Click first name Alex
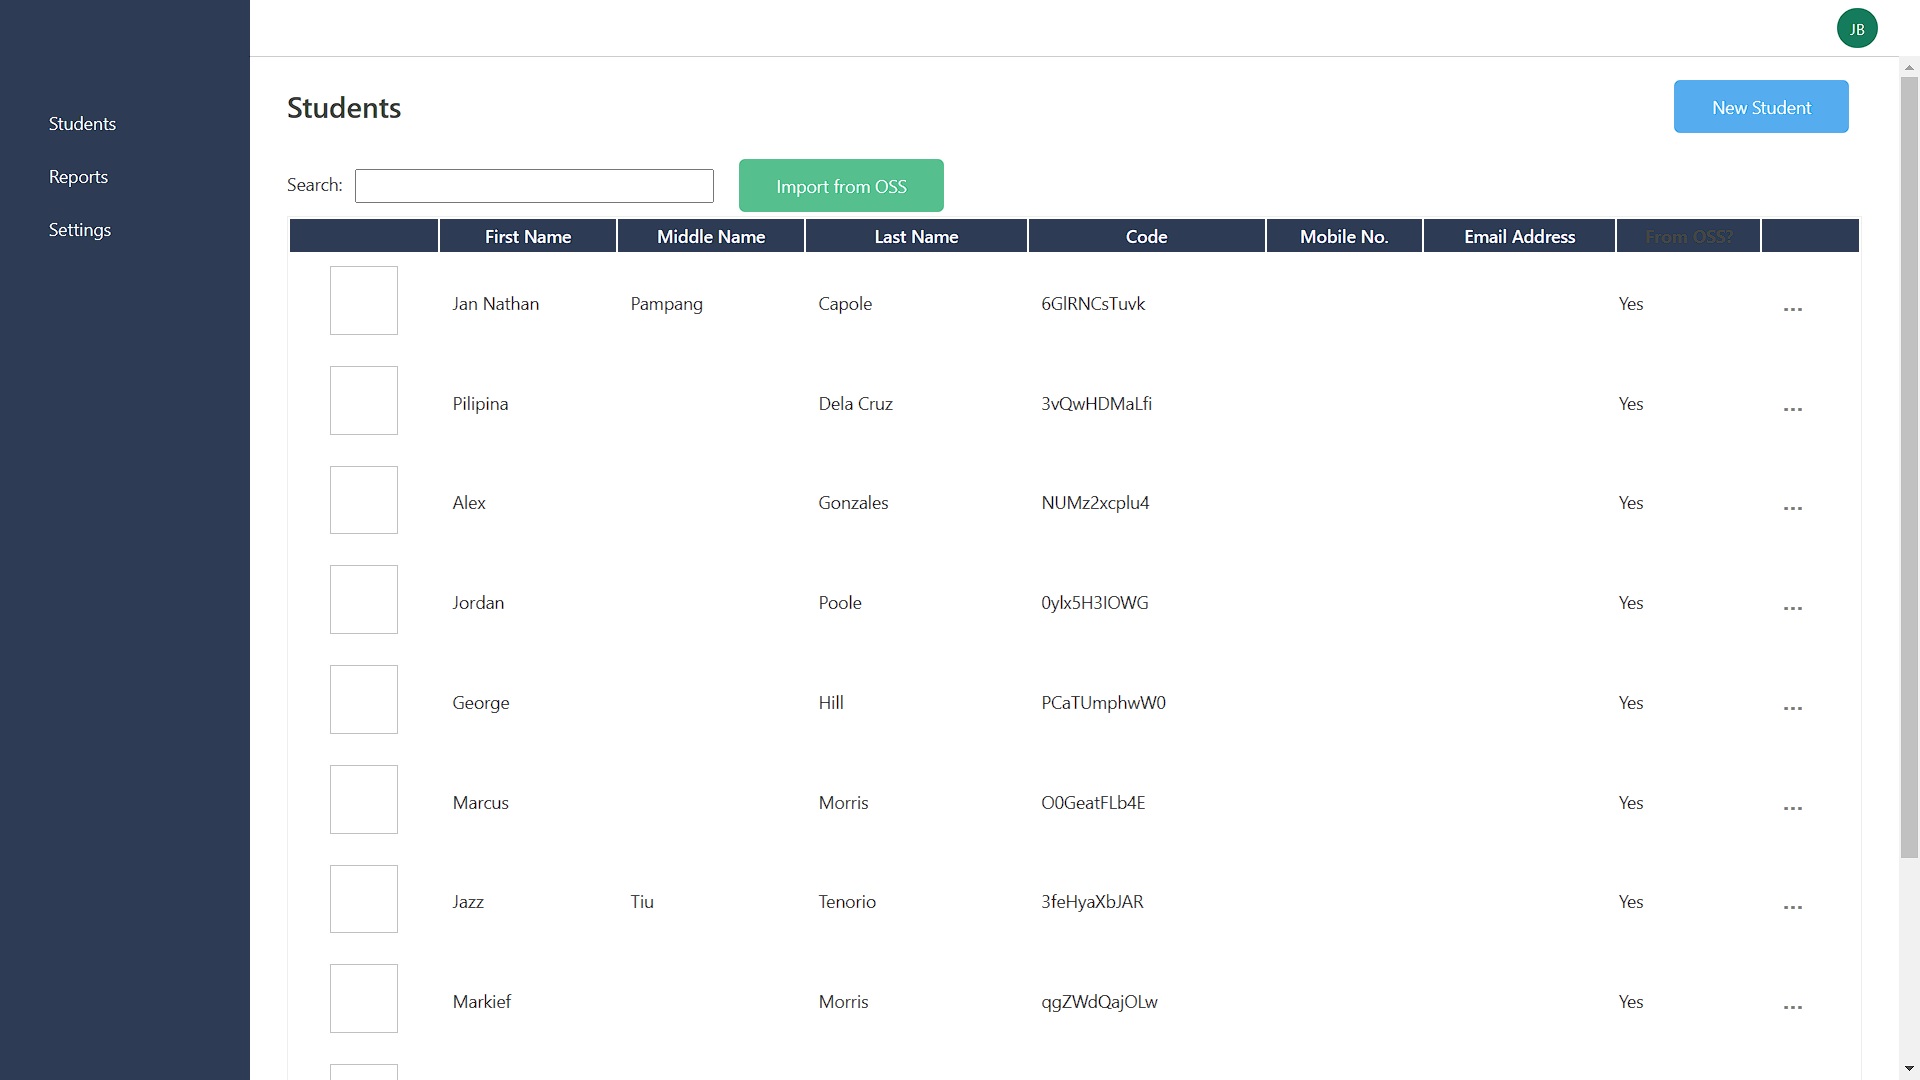This screenshot has width=1920, height=1080. click(469, 503)
